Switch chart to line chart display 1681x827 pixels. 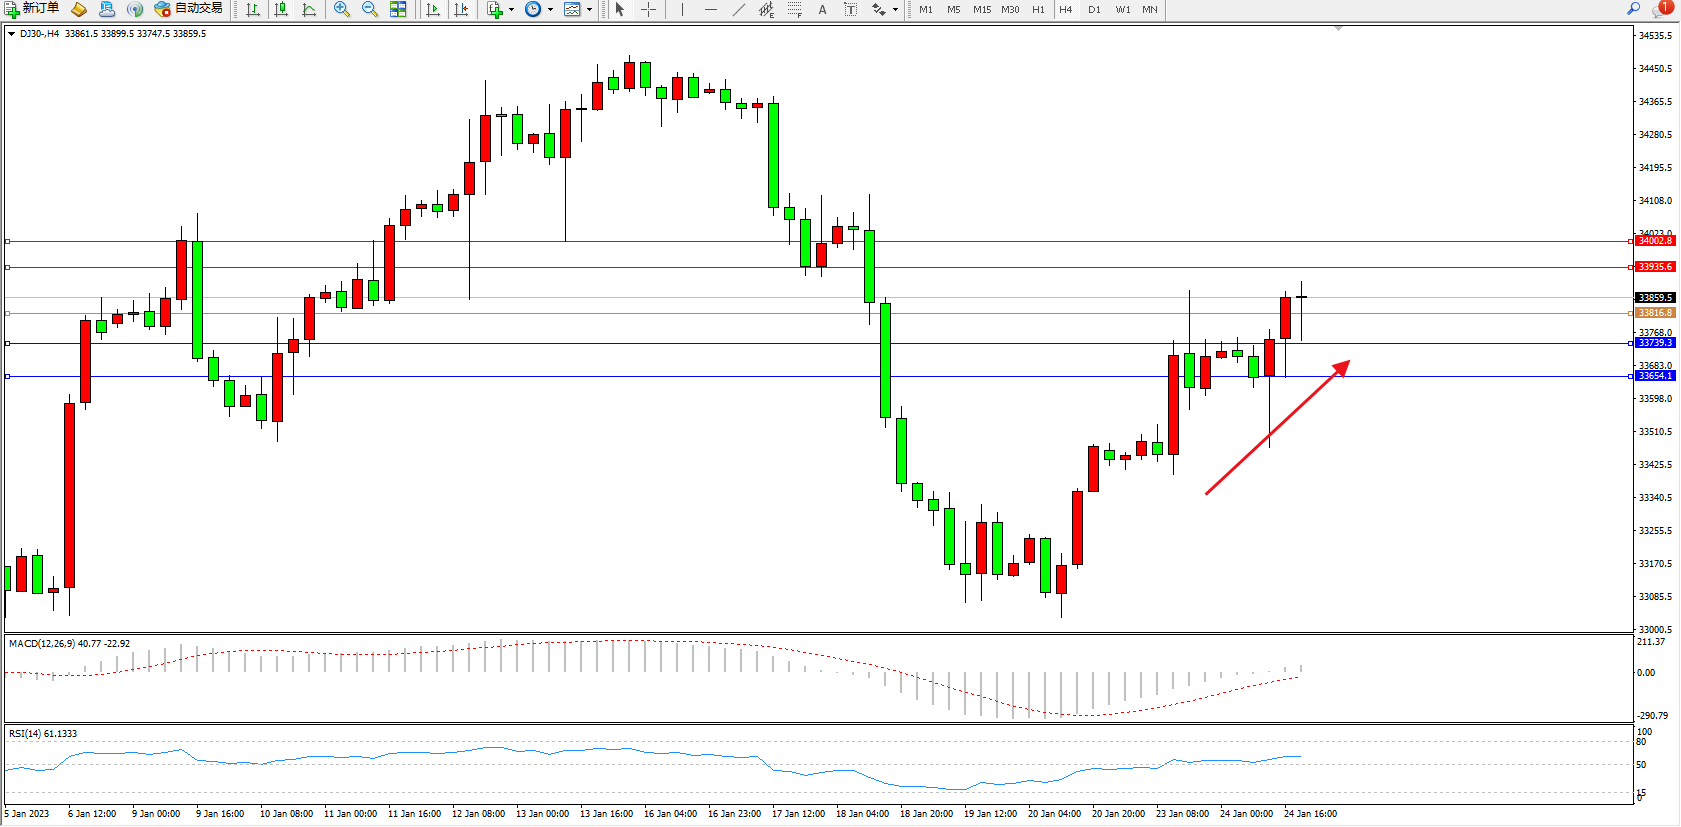click(309, 9)
